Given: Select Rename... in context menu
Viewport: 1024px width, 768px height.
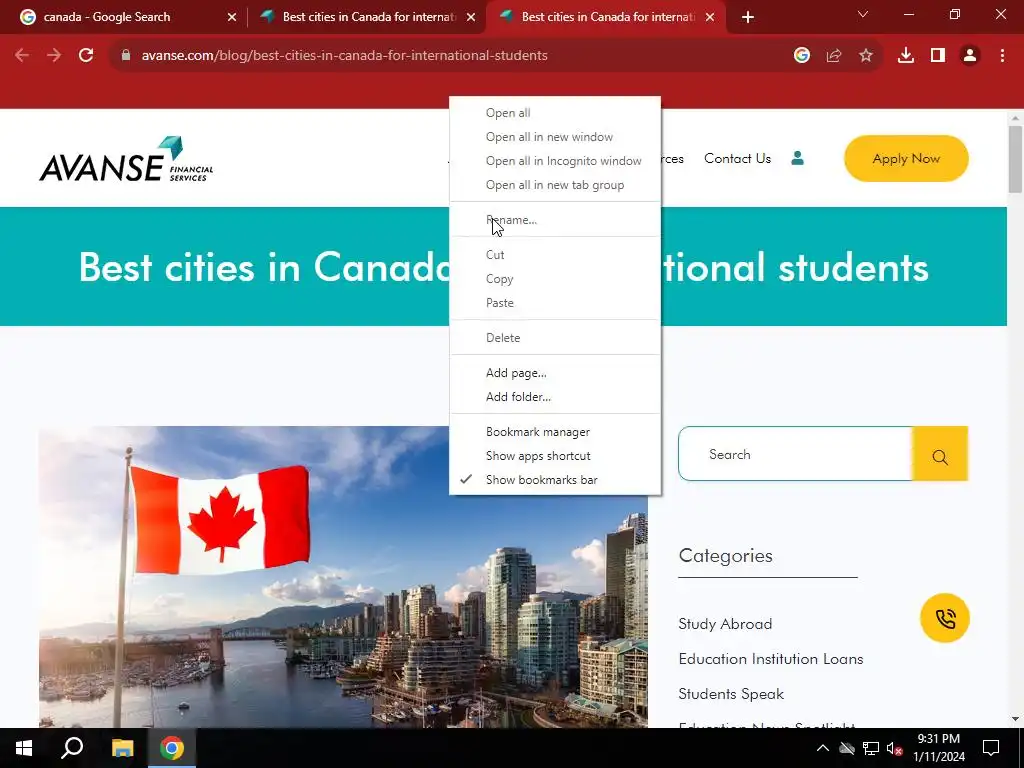Looking at the screenshot, I should point(555,220).
